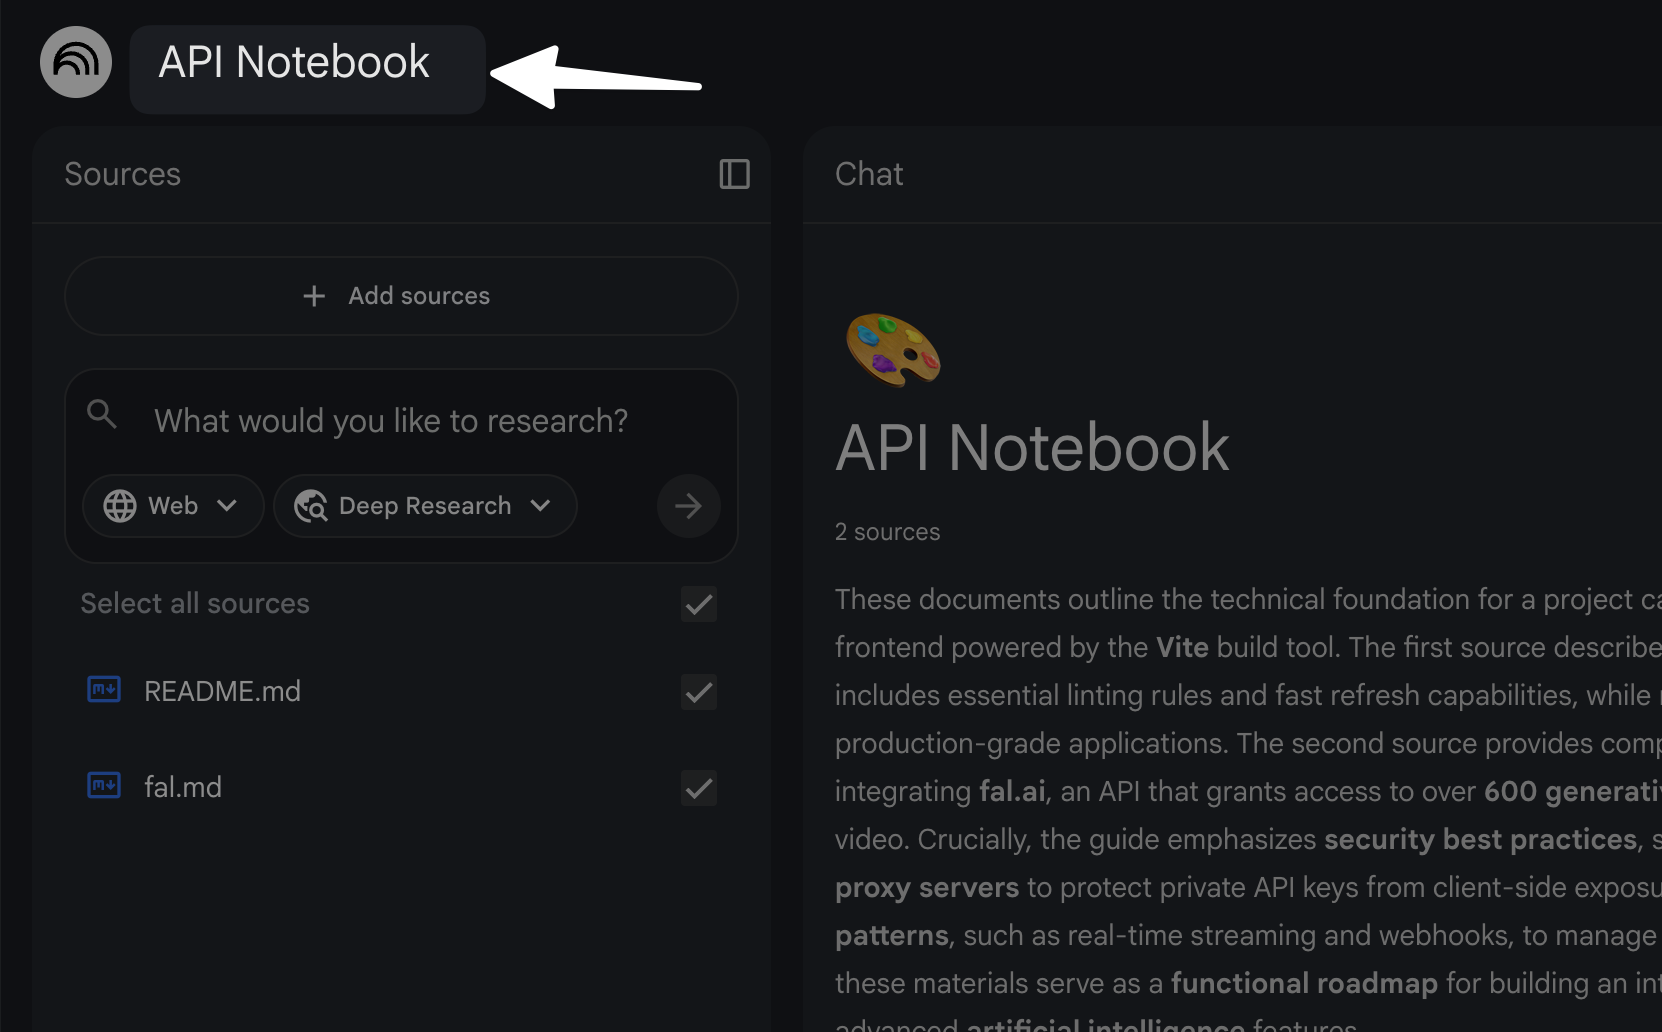This screenshot has width=1662, height=1032.
Task: Select the Web globe icon
Action: point(119,506)
